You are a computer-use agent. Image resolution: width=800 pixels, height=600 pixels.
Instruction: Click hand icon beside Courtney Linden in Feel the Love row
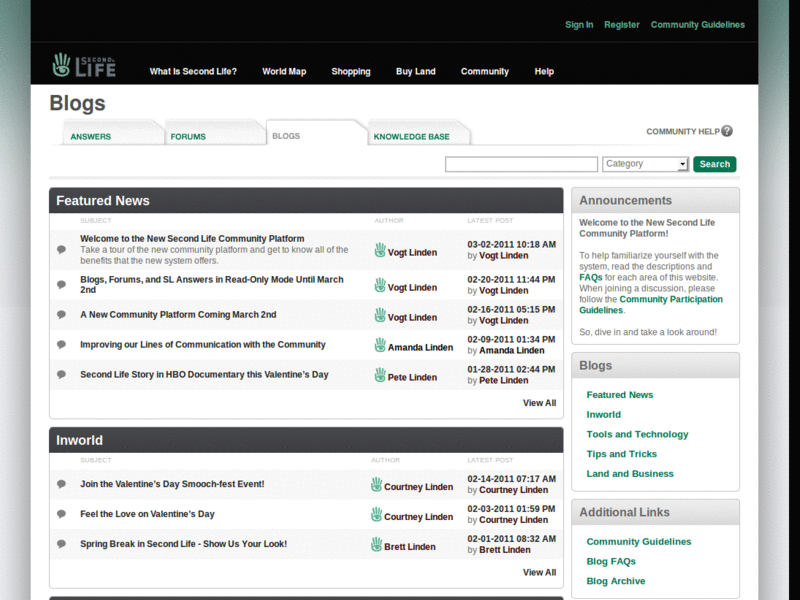coord(377,515)
